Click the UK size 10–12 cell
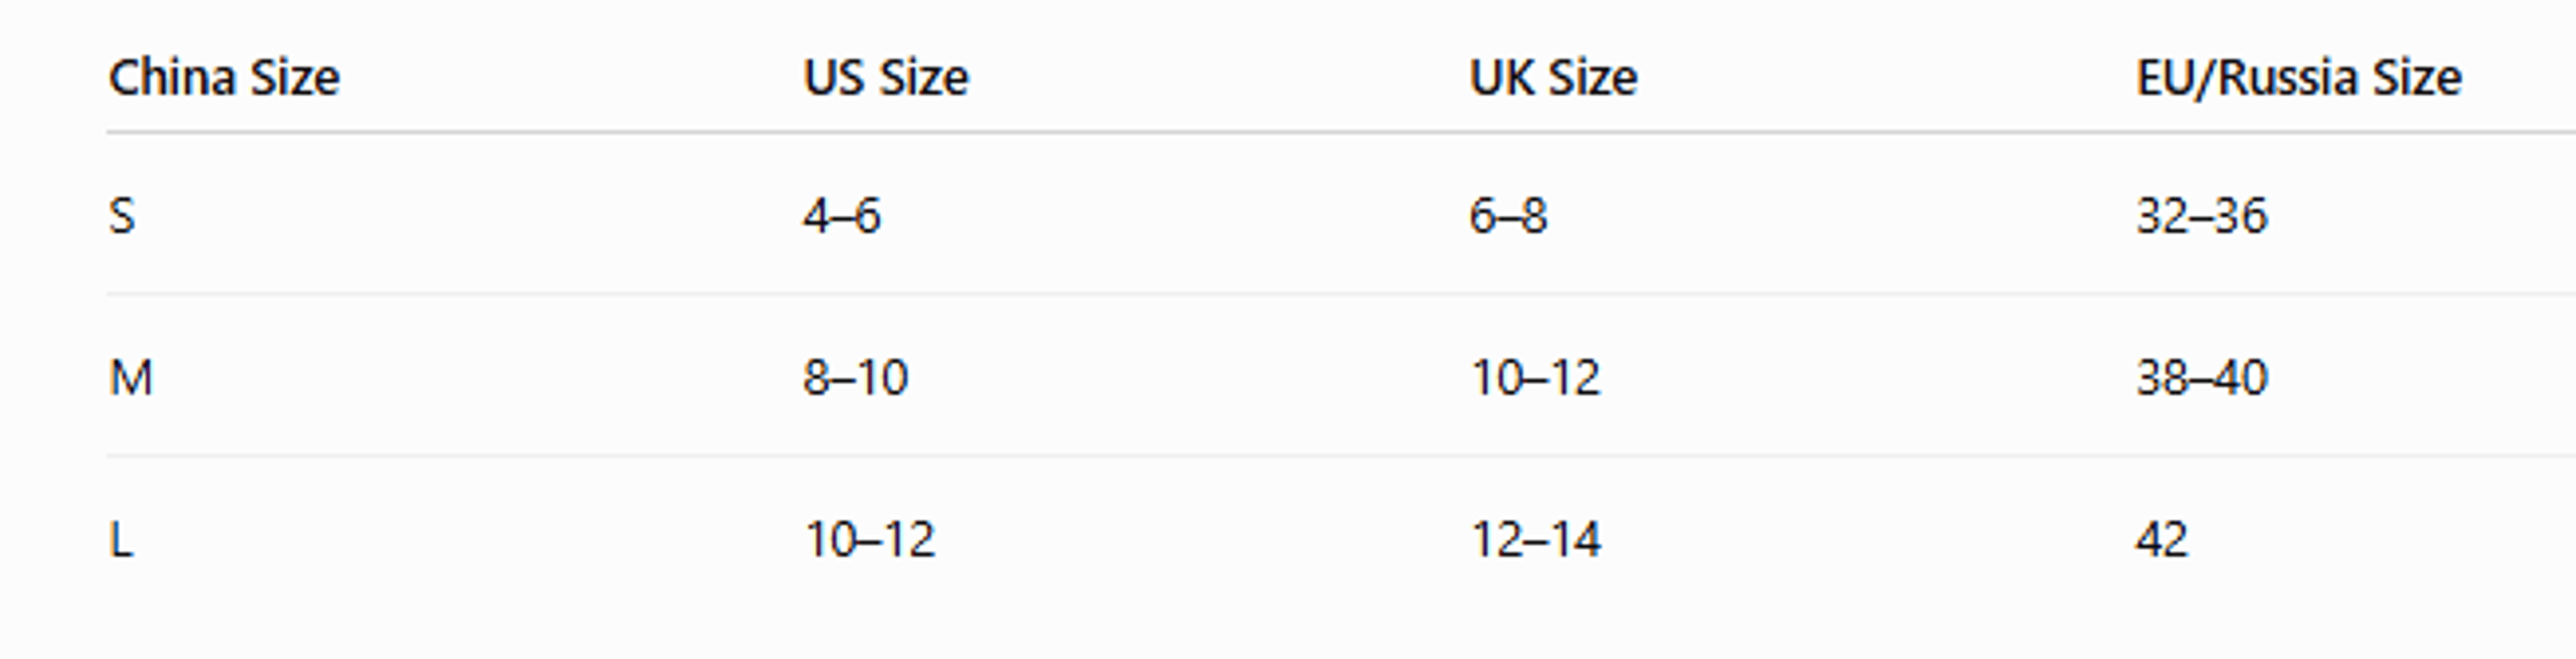 click(1536, 378)
